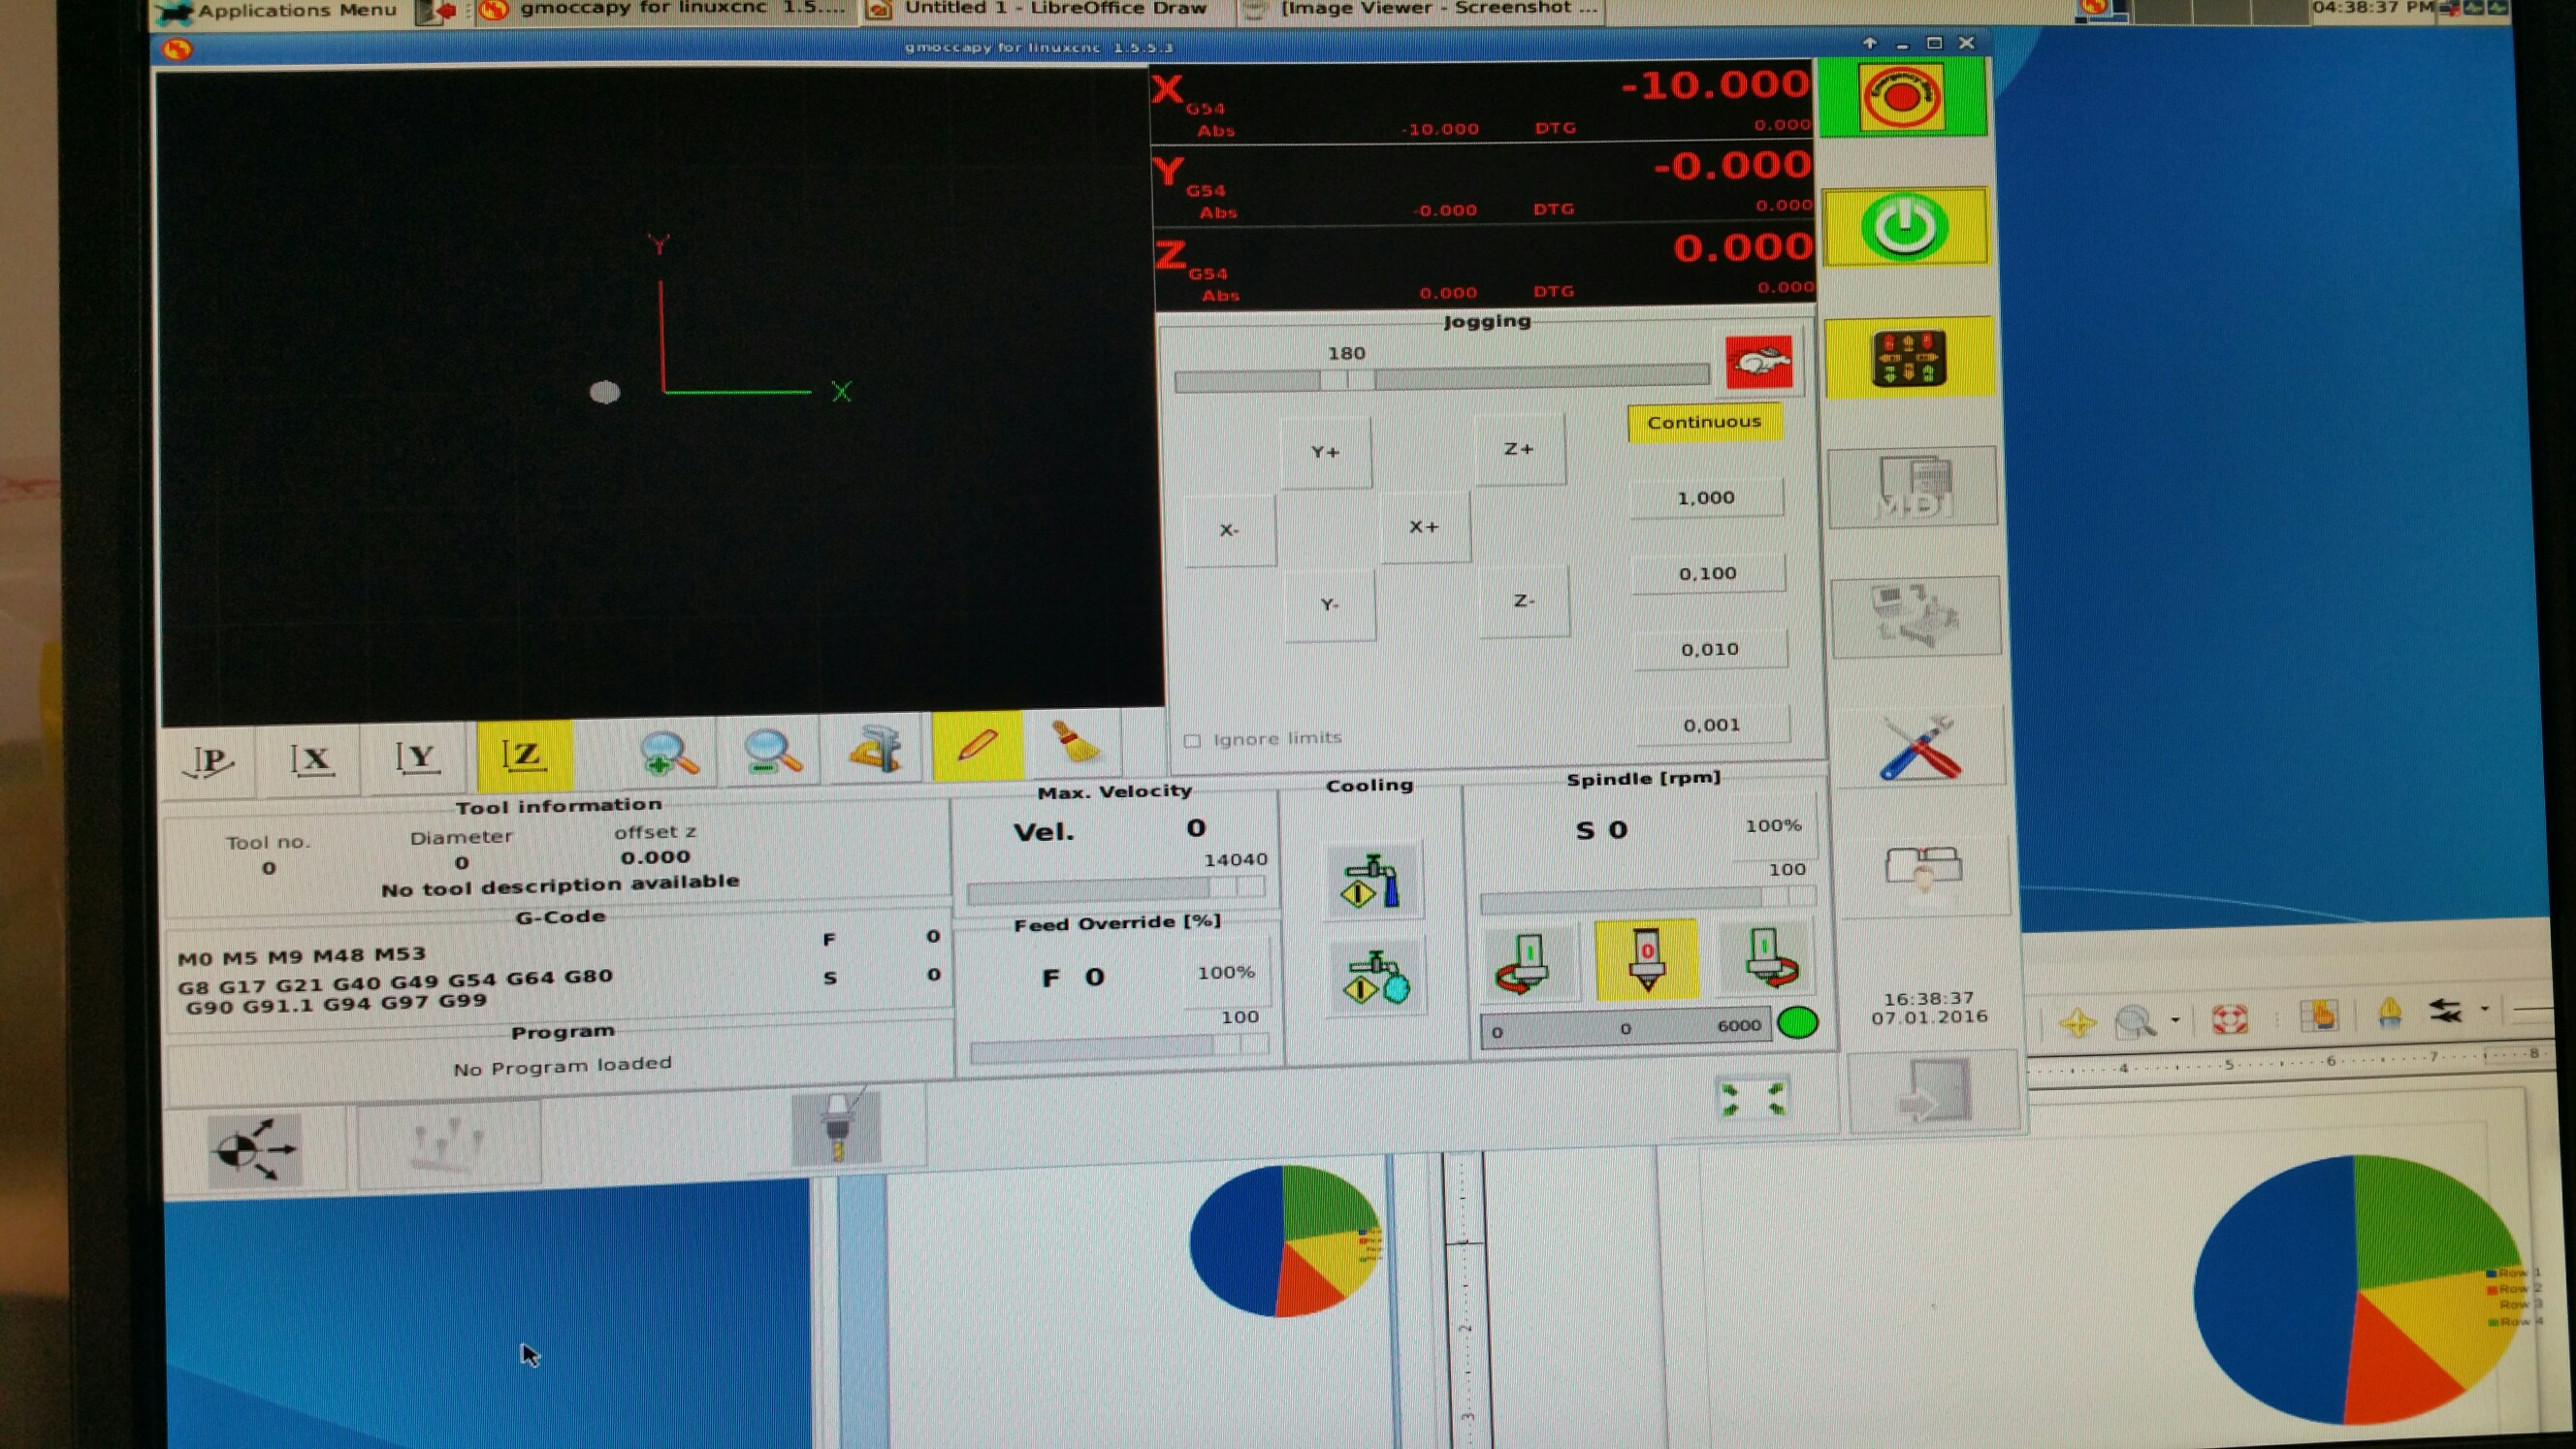Clear live plot with broom
Image resolution: width=2576 pixels, height=1449 pixels.
[1074, 744]
